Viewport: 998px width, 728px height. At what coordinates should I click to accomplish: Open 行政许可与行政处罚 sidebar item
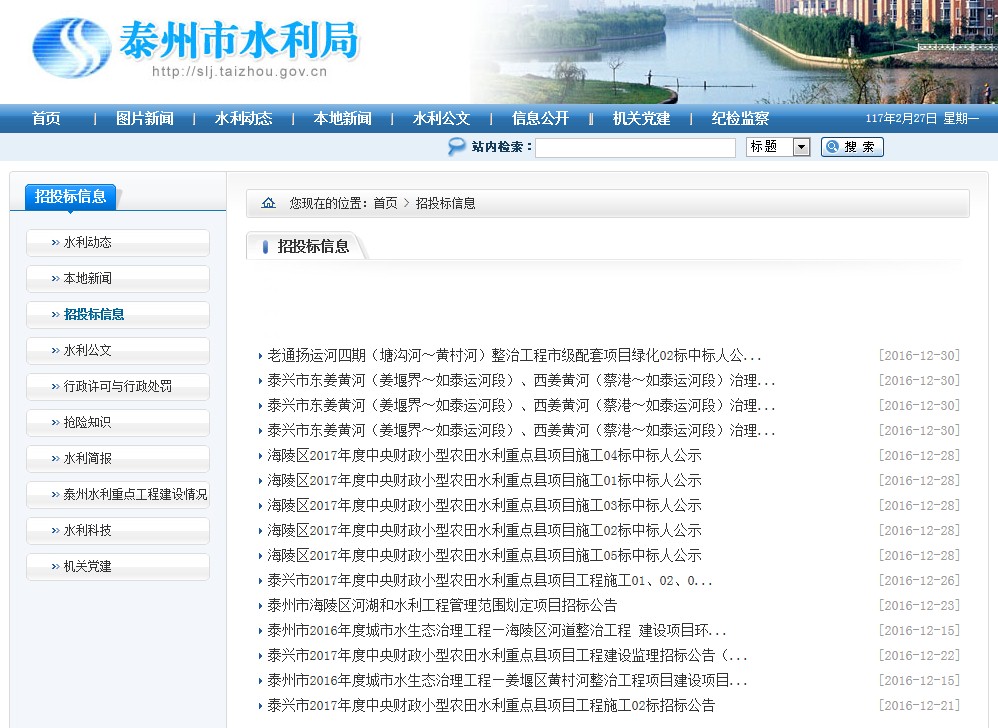point(118,386)
